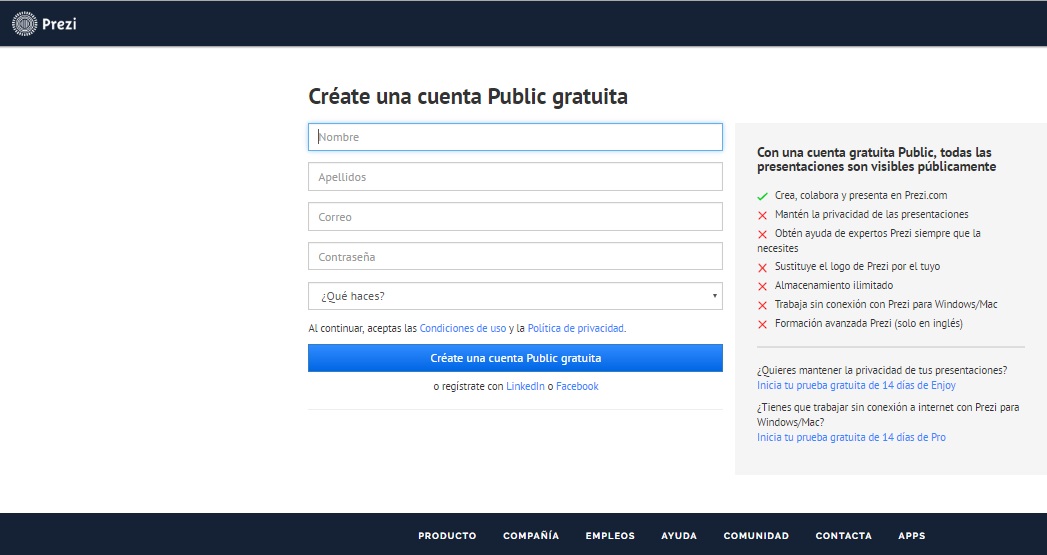Click the text 'Crea, colabora y presenta en Prezi.com'
1047x555 pixels.
coord(861,196)
